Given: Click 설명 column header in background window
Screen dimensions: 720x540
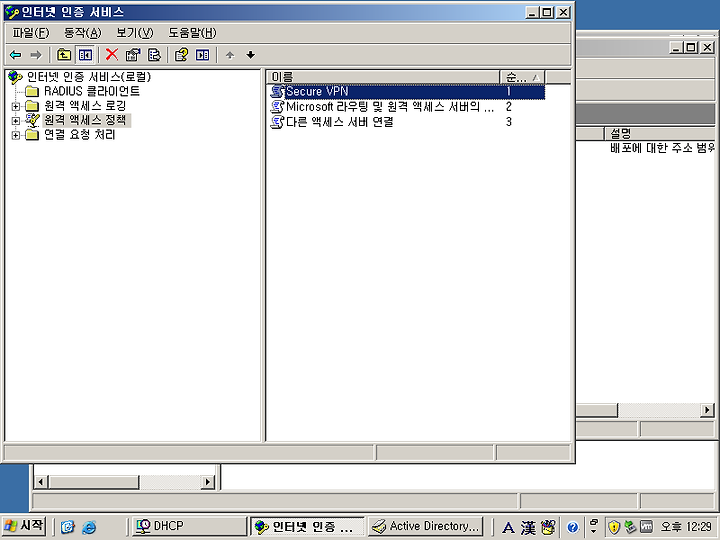Looking at the screenshot, I should click(659, 134).
